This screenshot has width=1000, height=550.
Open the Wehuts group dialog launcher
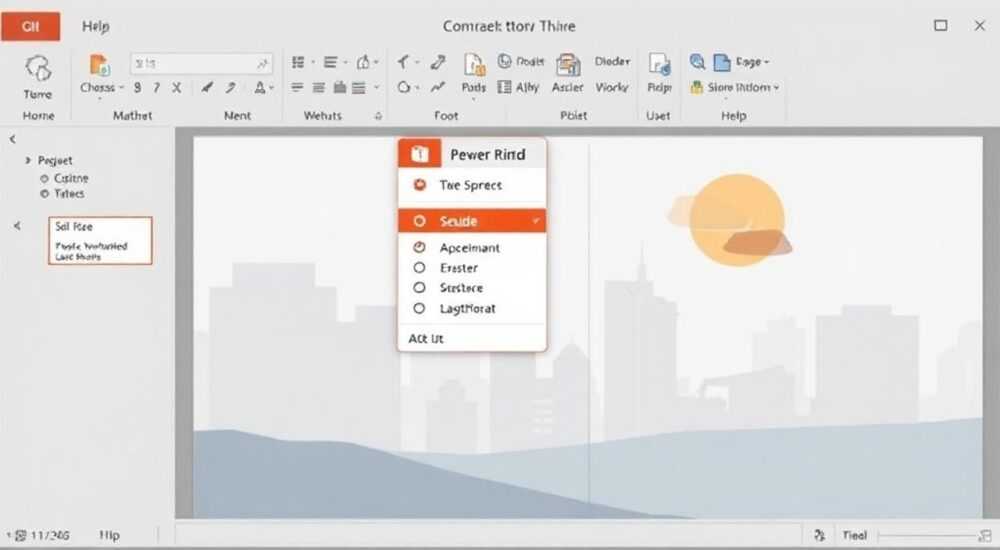pos(378,115)
